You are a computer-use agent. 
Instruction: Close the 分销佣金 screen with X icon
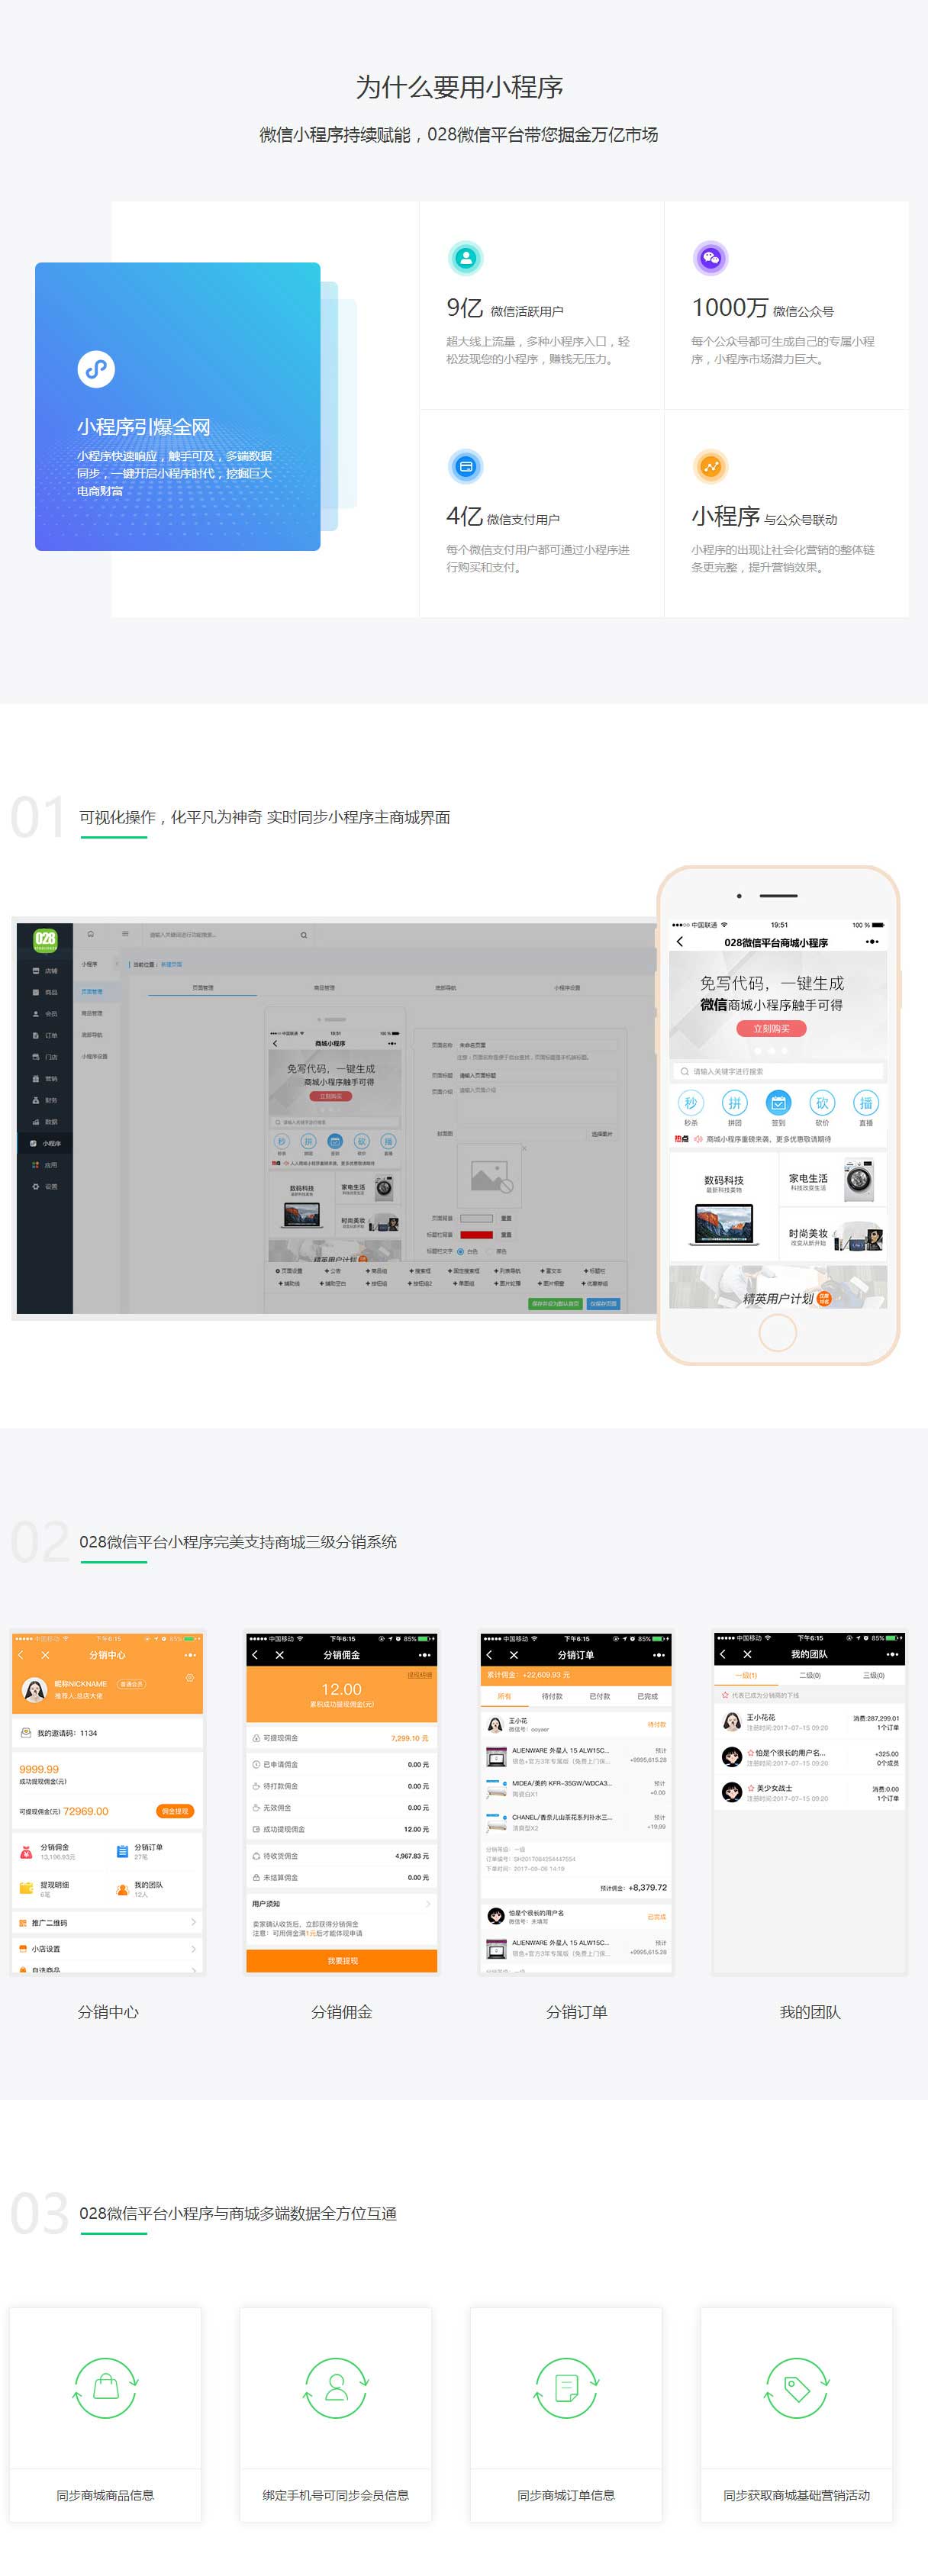pyautogui.click(x=280, y=1655)
